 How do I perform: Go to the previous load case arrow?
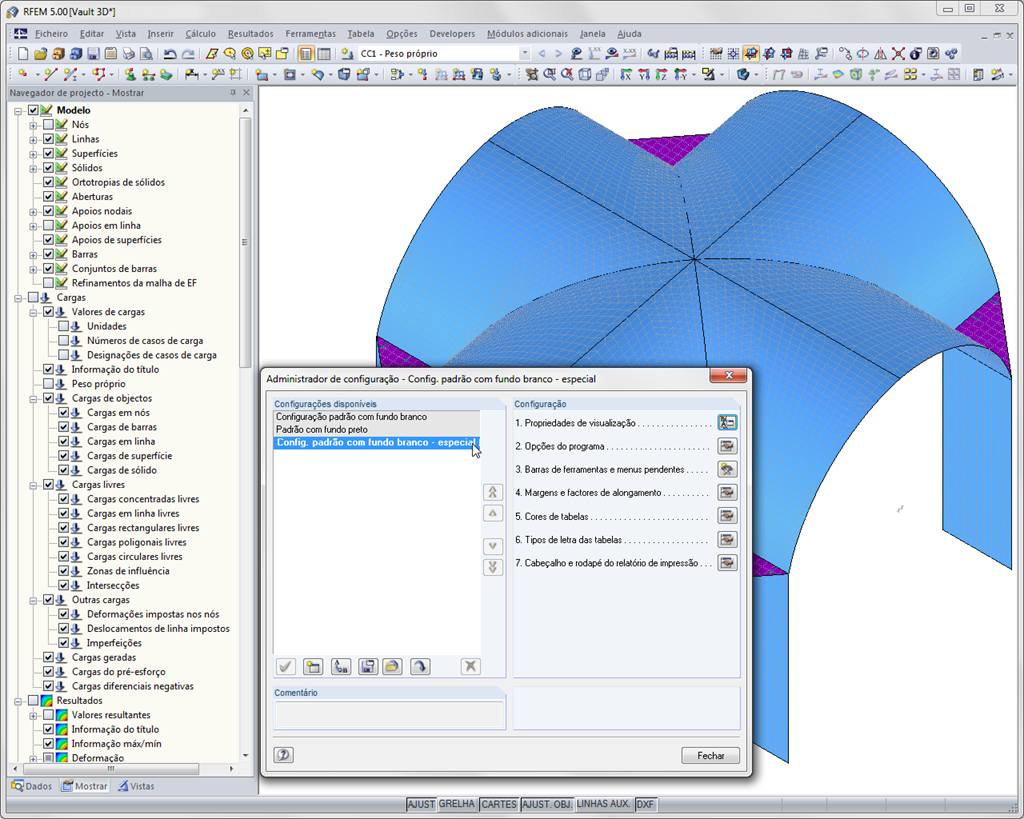(541, 54)
